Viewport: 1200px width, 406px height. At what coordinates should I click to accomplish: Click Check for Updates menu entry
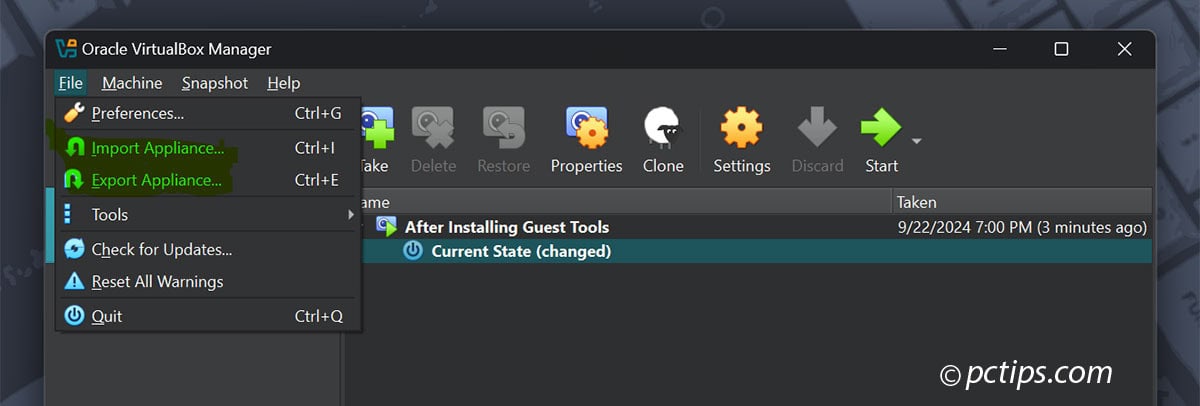tap(161, 249)
